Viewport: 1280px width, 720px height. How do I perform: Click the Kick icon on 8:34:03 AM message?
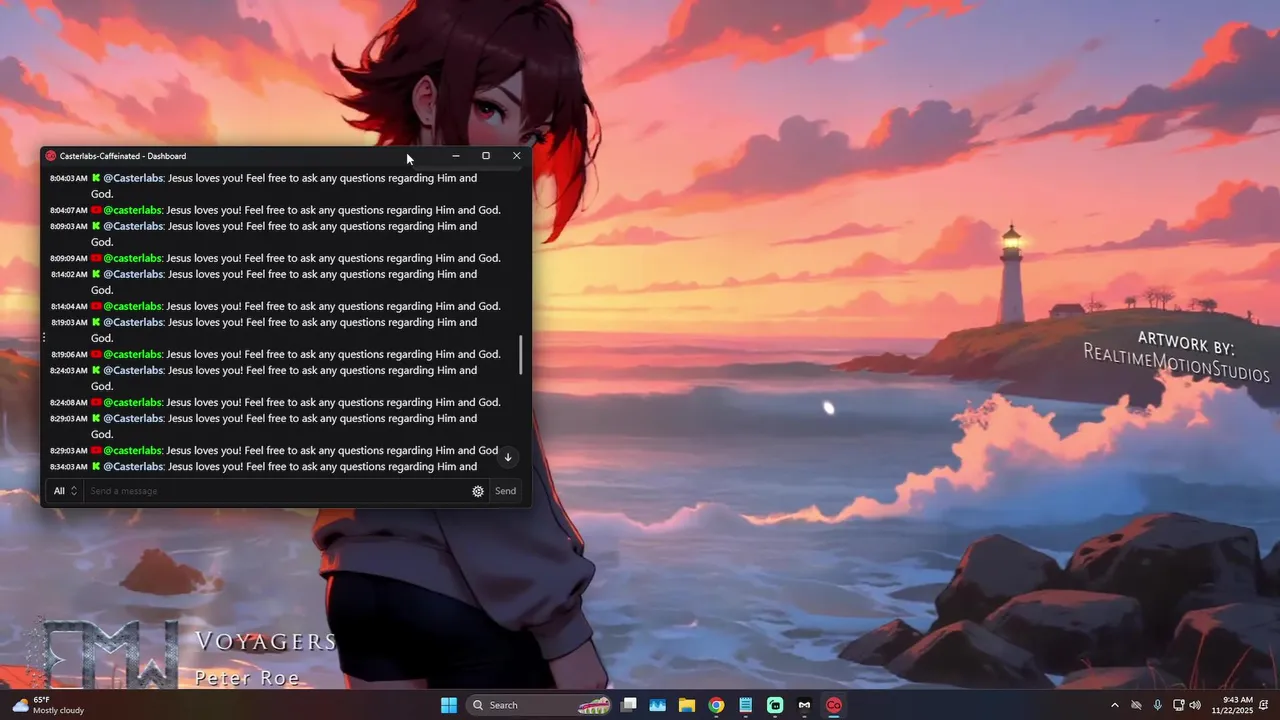(96, 466)
